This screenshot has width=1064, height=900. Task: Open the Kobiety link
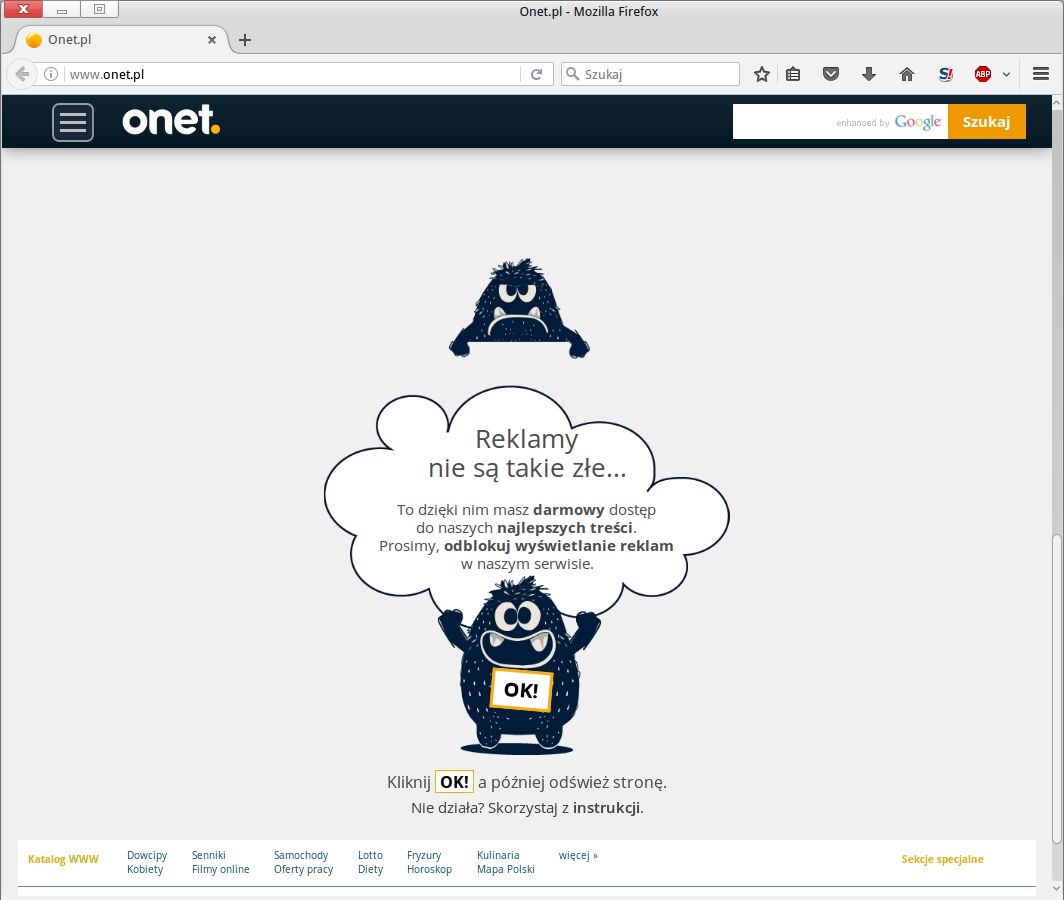coord(145,869)
